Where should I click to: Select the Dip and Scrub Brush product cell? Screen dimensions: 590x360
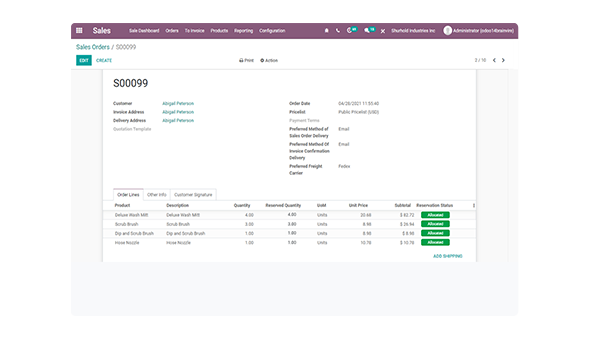[134, 234]
